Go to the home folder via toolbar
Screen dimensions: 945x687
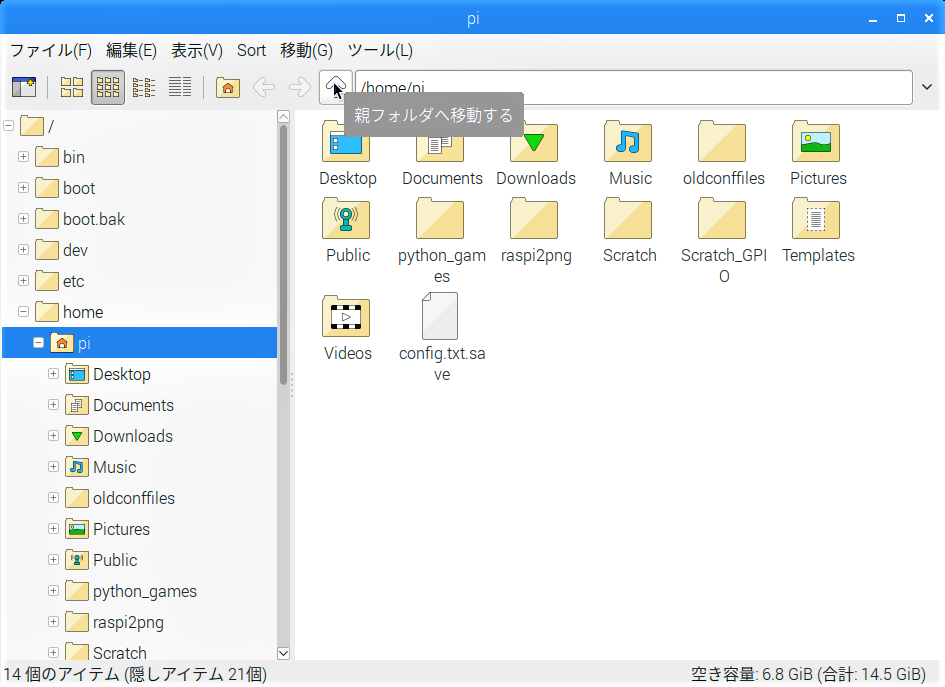(x=228, y=87)
